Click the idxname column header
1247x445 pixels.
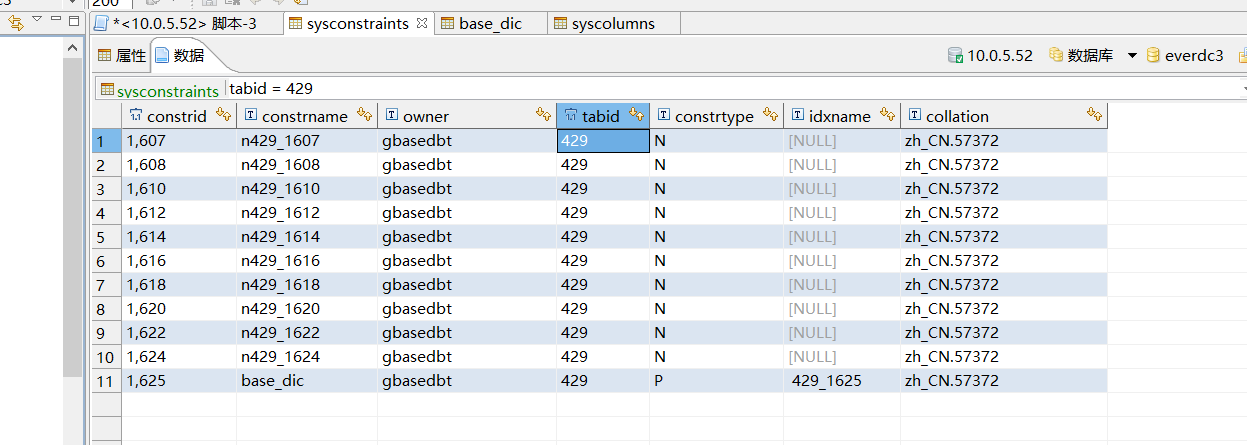pos(840,116)
